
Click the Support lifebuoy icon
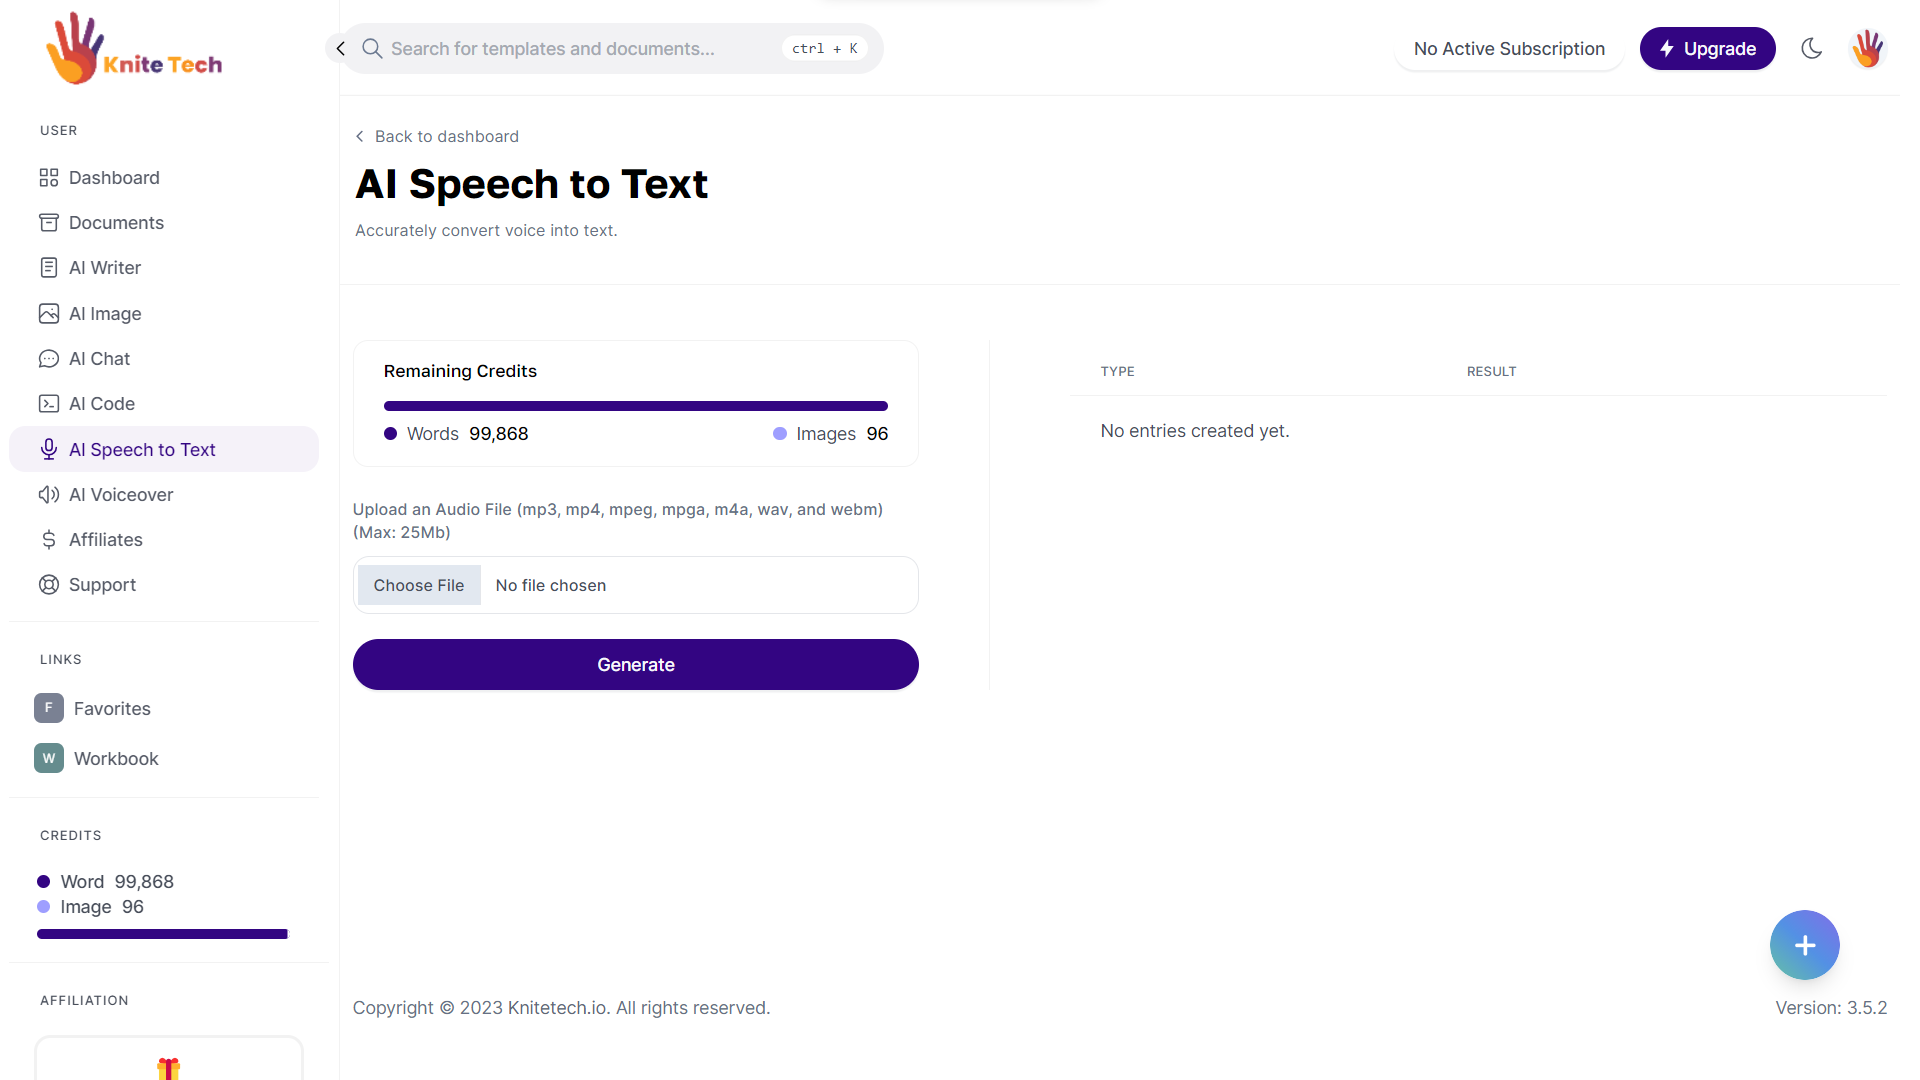pos(48,585)
